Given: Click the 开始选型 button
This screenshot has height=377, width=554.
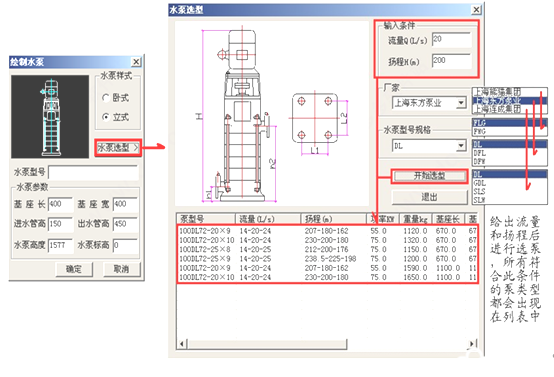Looking at the screenshot, I should [429, 176].
